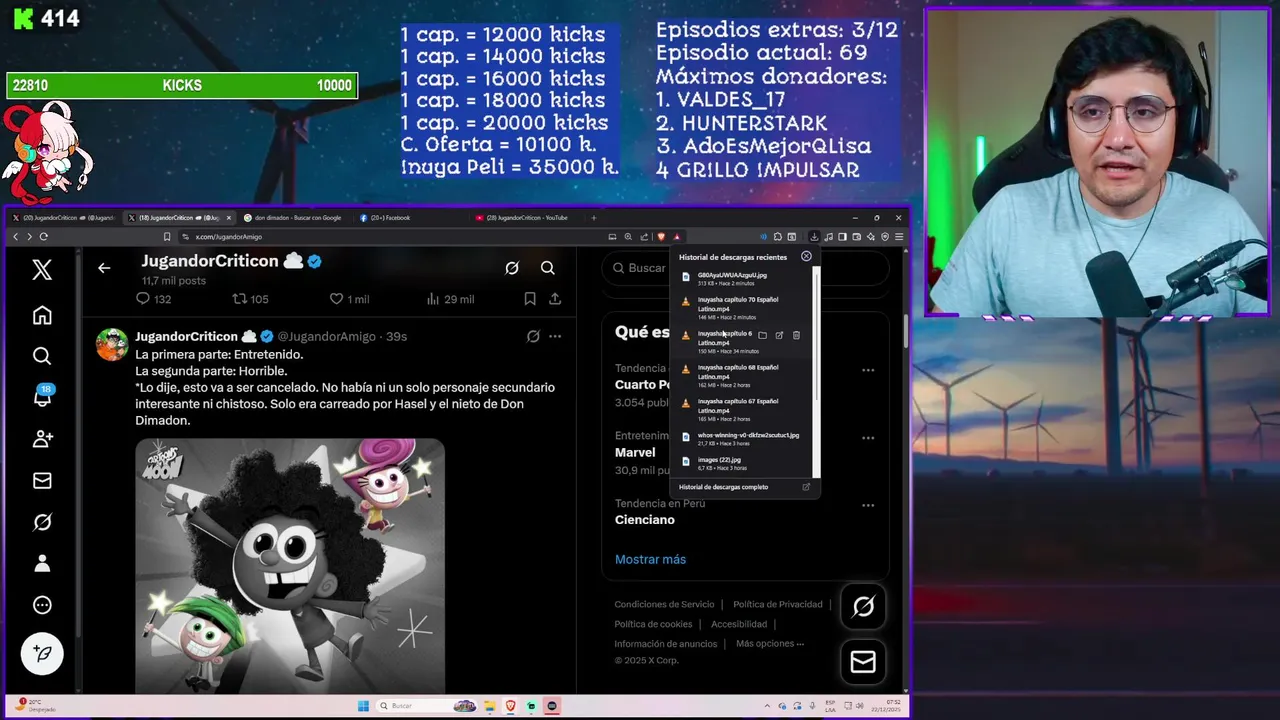Open floating Grok button bottom right

point(863,606)
